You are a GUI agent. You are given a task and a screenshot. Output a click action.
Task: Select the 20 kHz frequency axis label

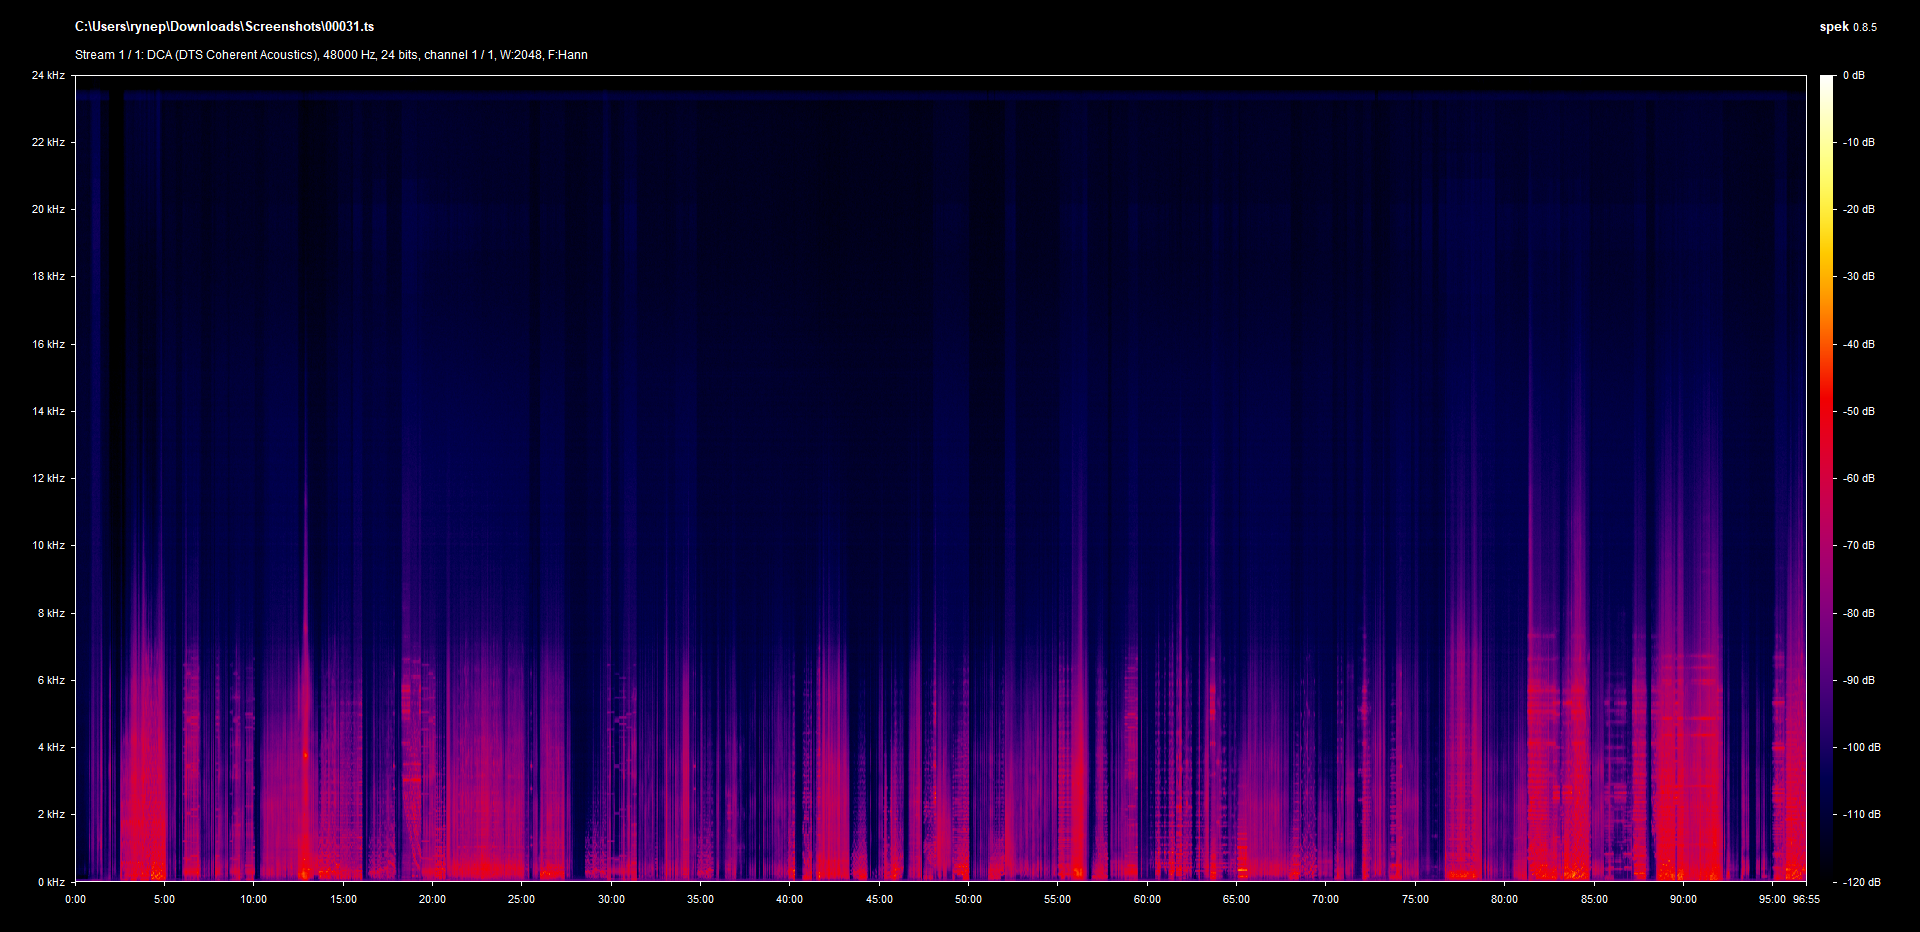click(x=48, y=210)
